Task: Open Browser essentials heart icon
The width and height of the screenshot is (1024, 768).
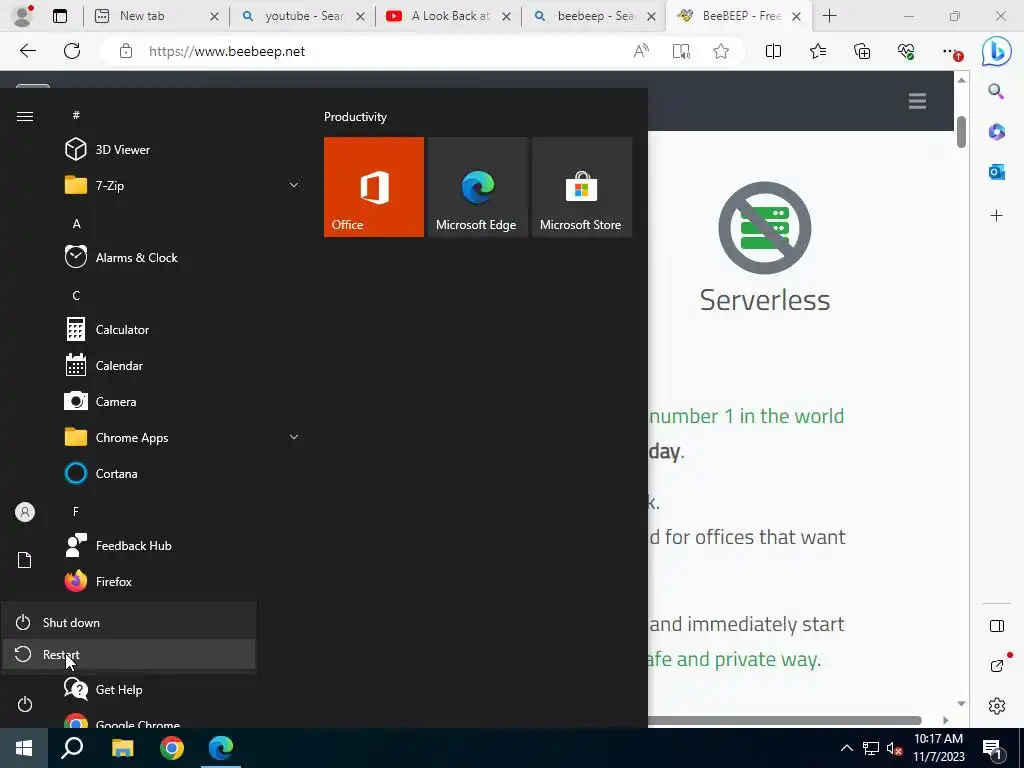Action: coord(906,51)
